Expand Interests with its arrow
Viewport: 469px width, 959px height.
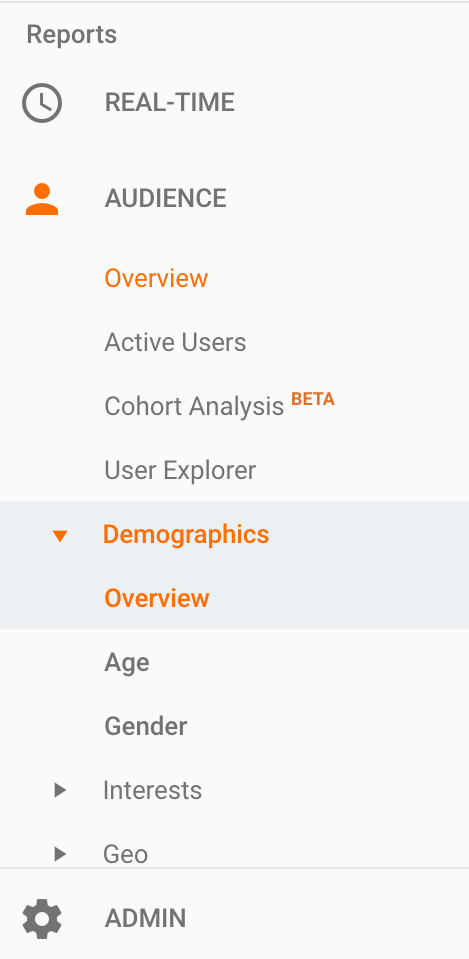coord(59,790)
